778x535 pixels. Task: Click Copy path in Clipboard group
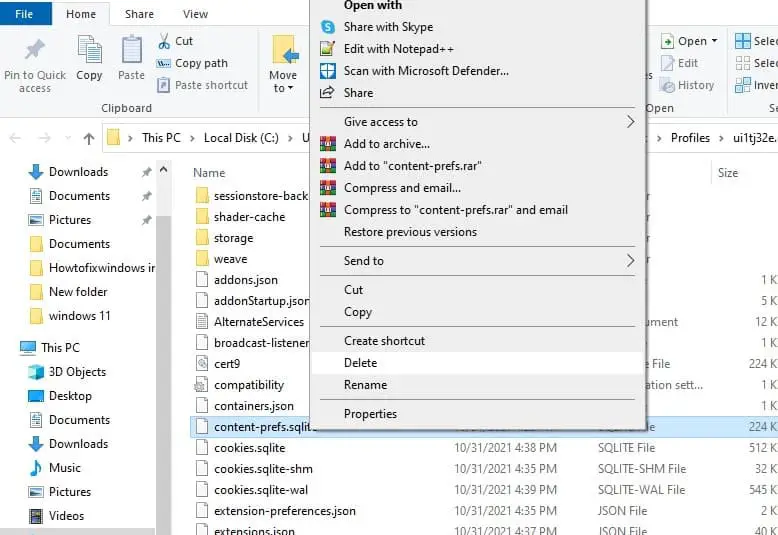tap(200, 63)
